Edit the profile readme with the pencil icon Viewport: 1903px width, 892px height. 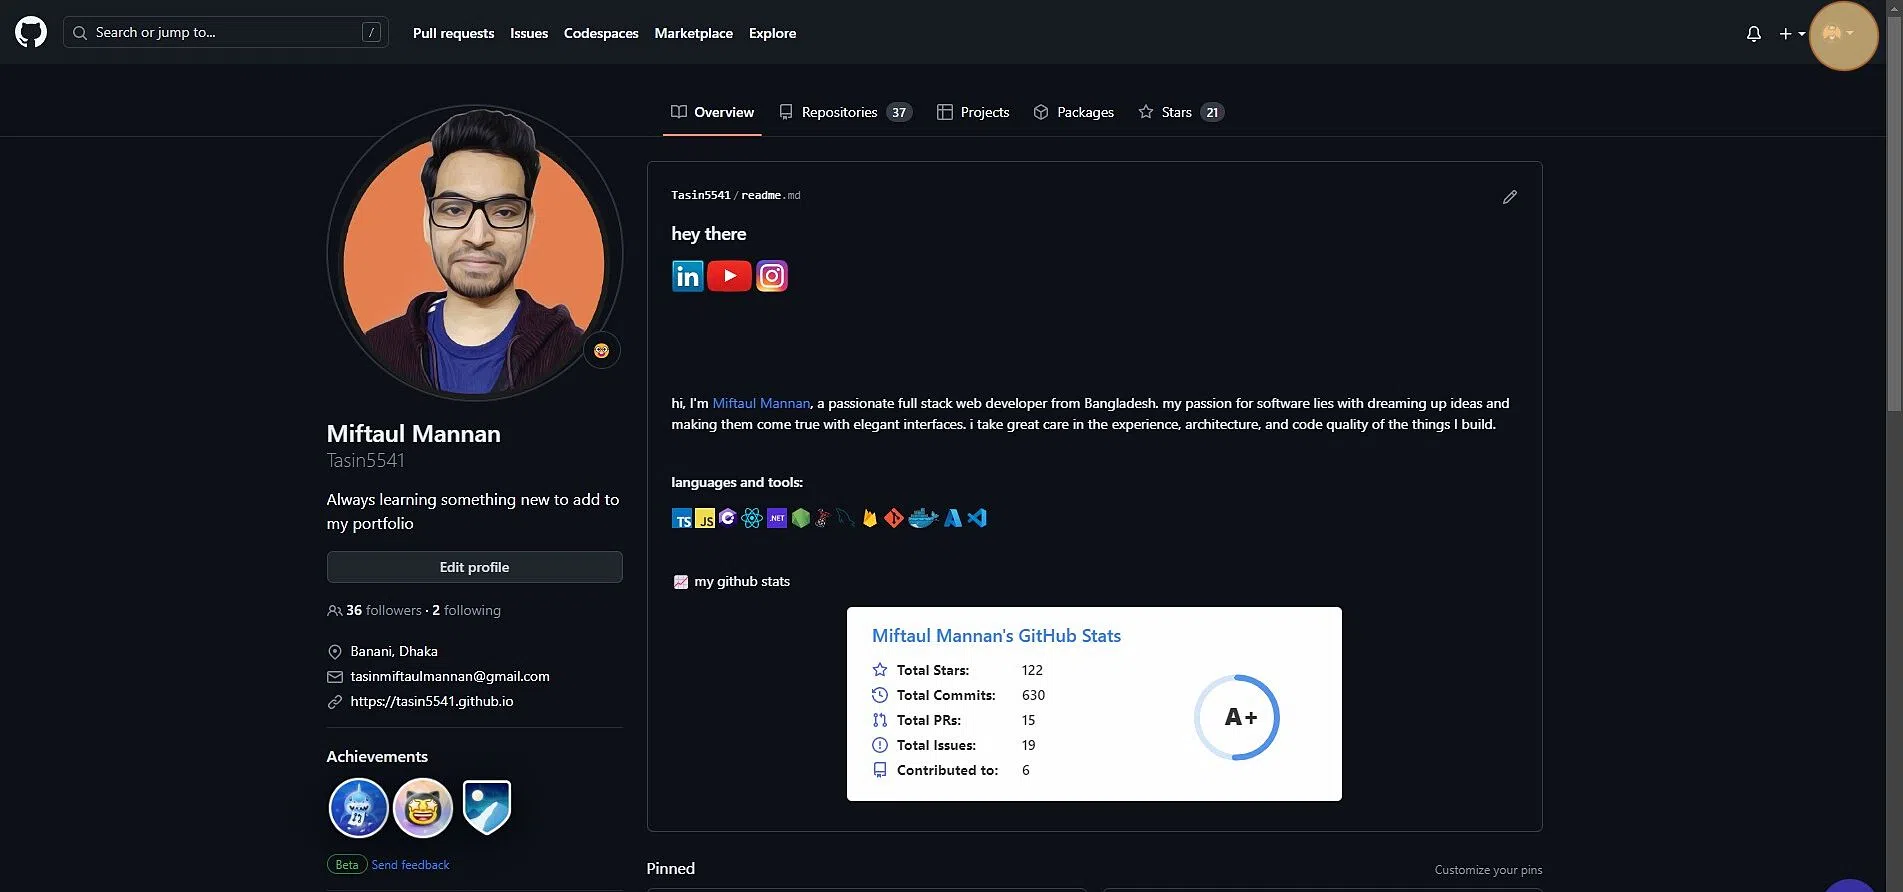[x=1510, y=197]
